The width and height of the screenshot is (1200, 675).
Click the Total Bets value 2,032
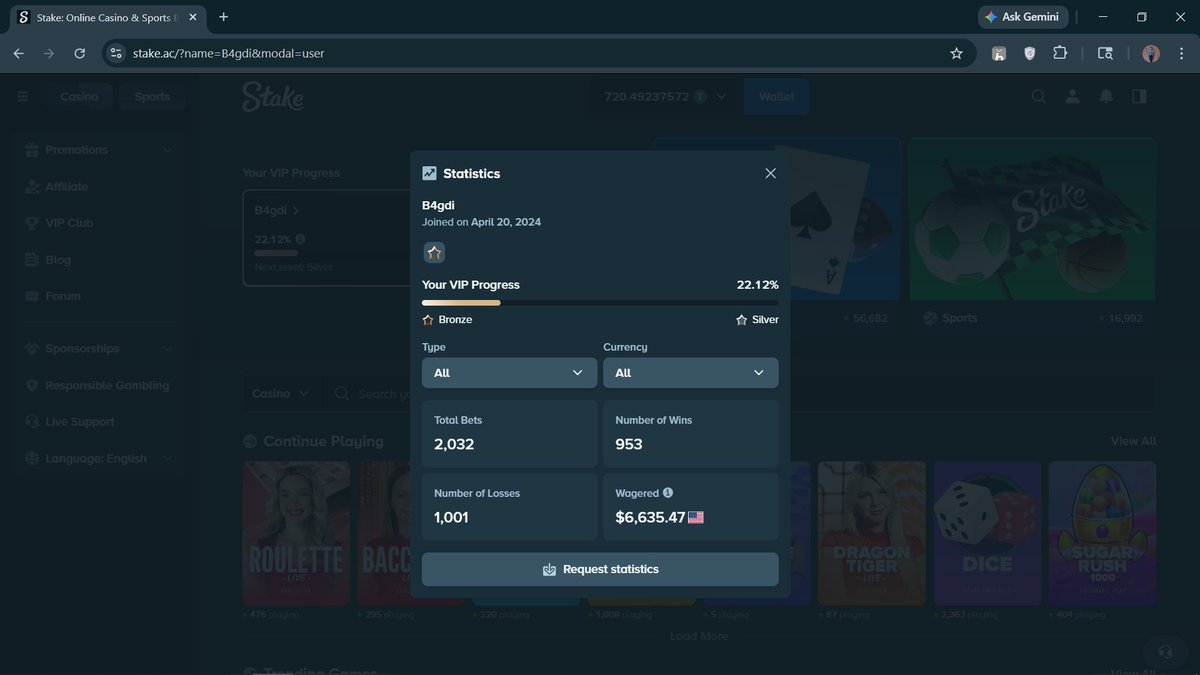[x=454, y=444]
